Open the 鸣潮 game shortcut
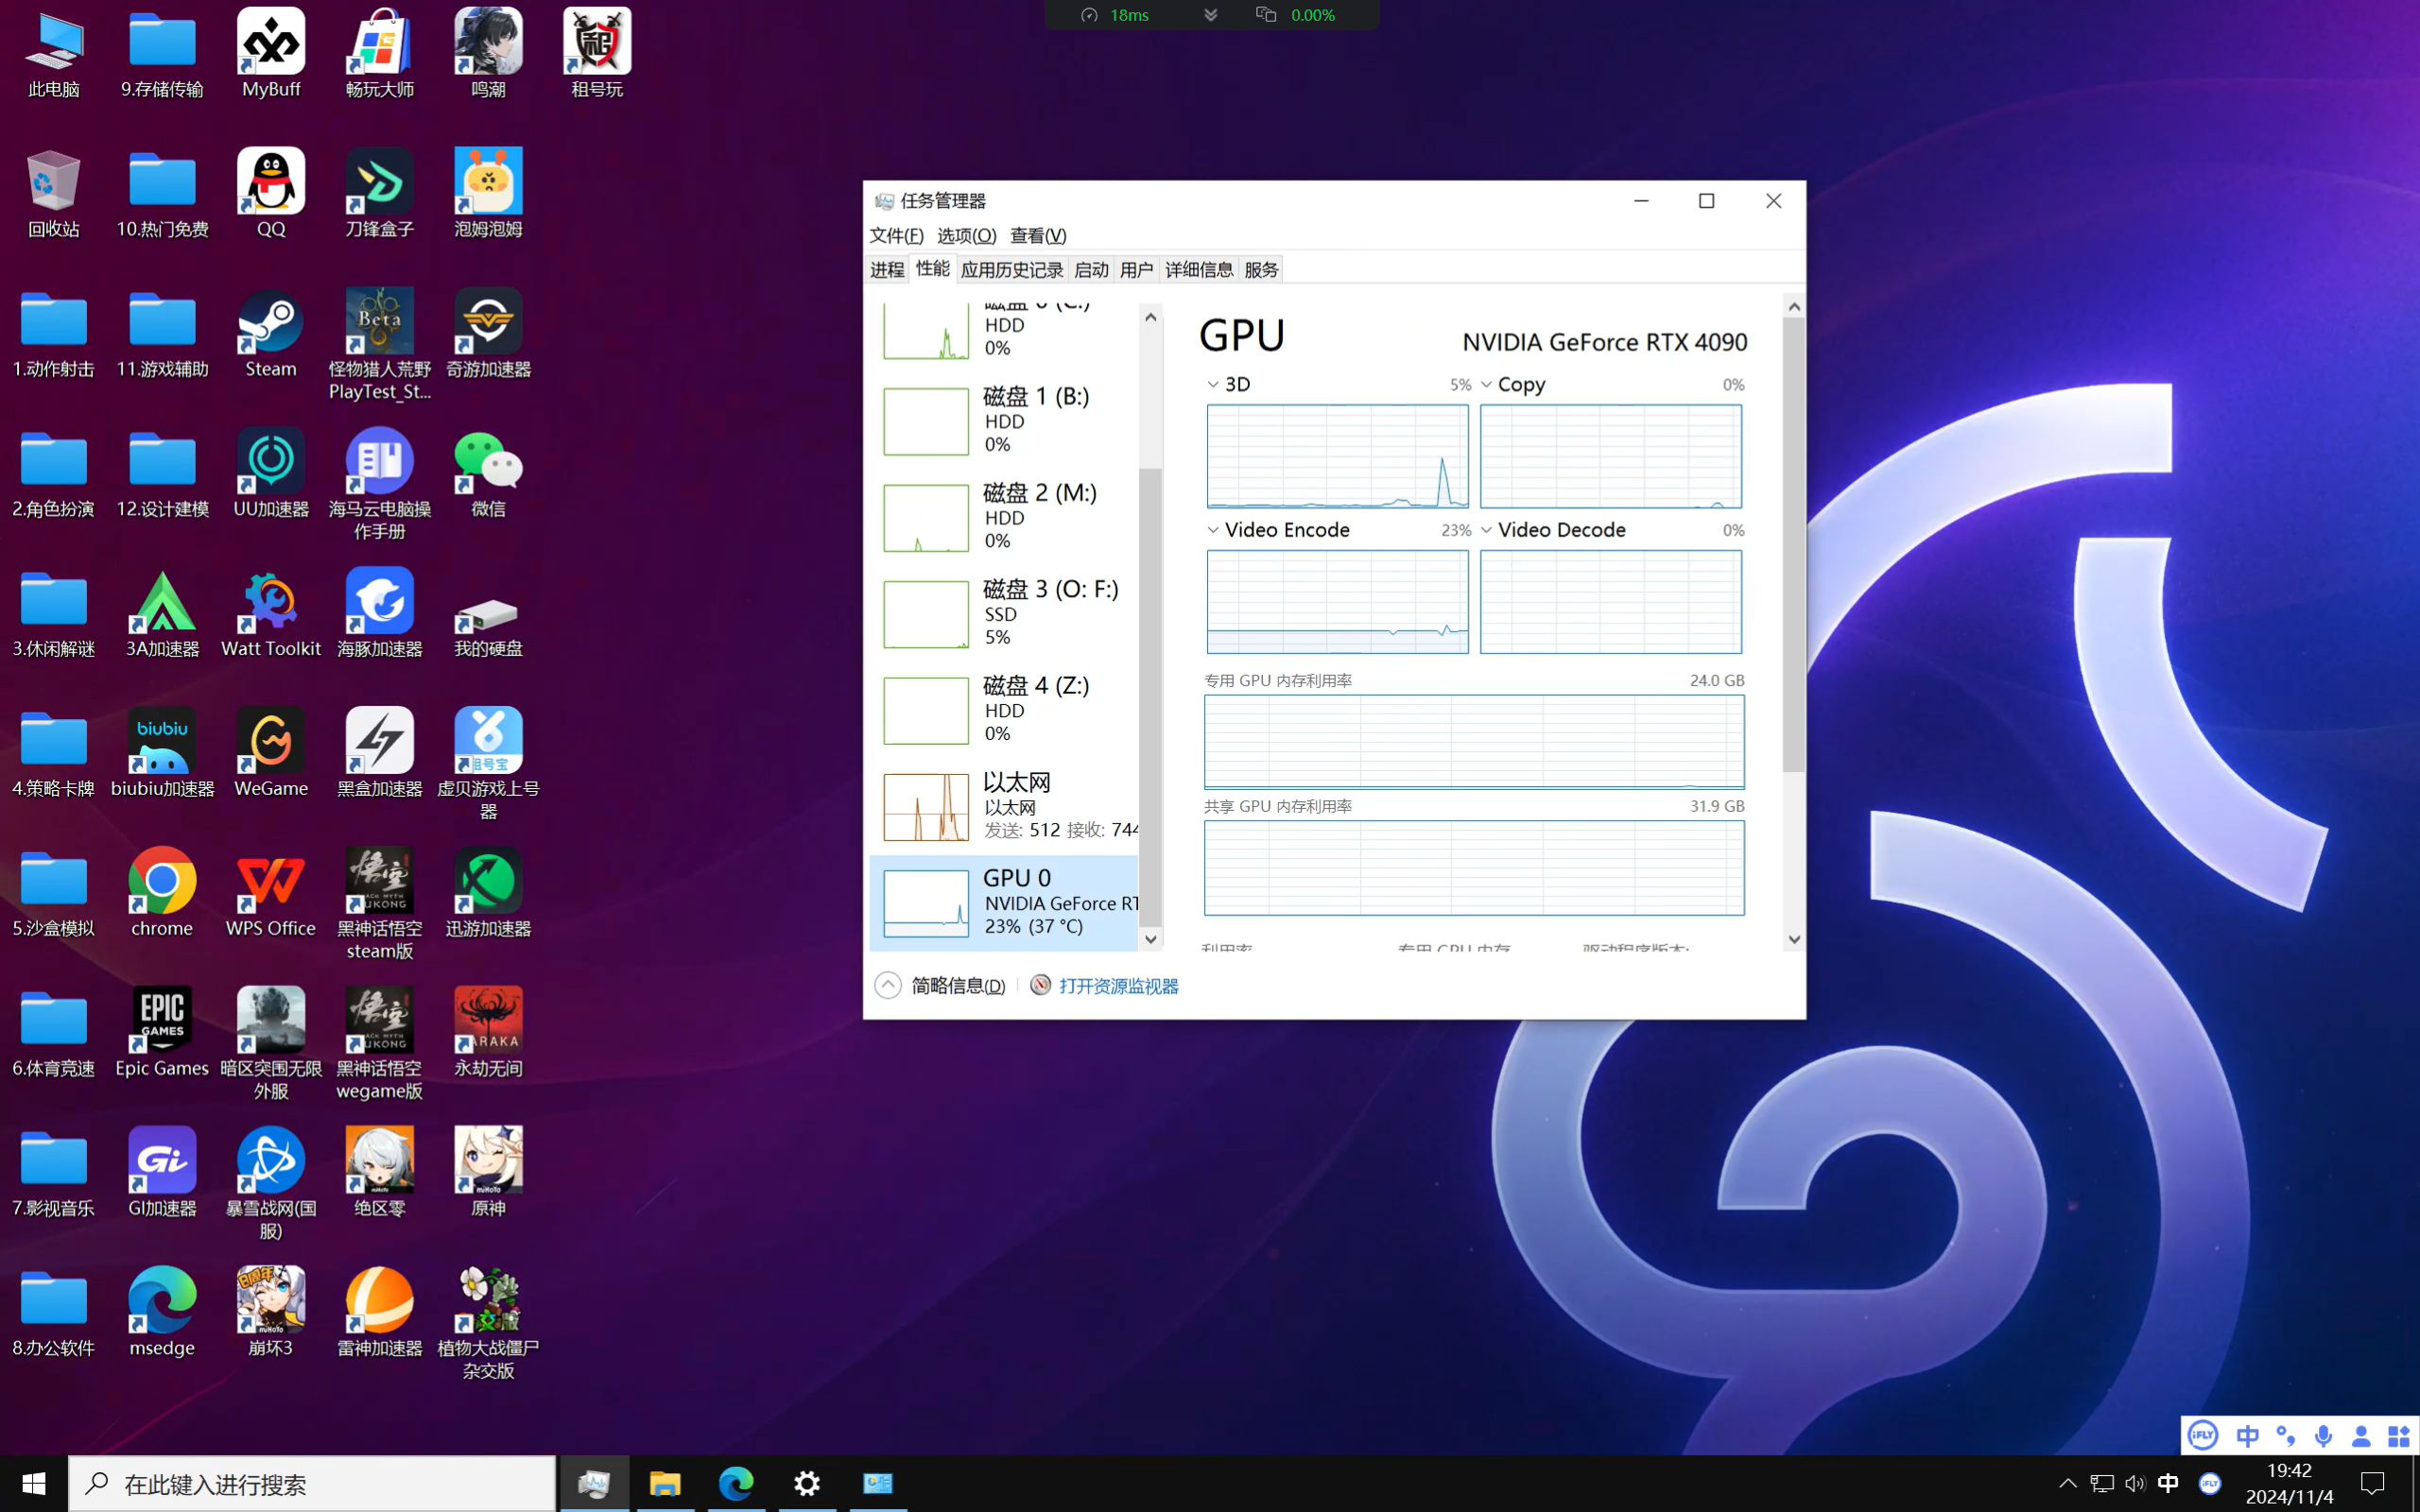Image resolution: width=2420 pixels, height=1512 pixels. click(488, 53)
